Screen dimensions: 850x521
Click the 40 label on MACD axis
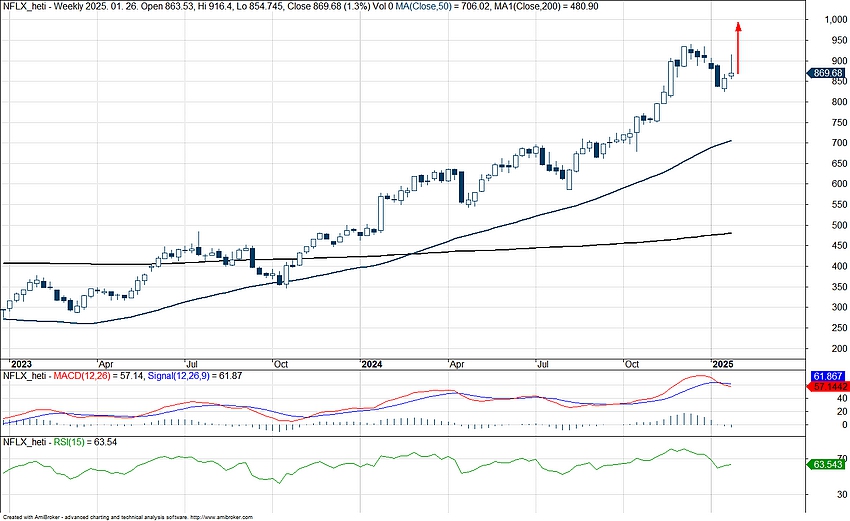tap(842, 398)
